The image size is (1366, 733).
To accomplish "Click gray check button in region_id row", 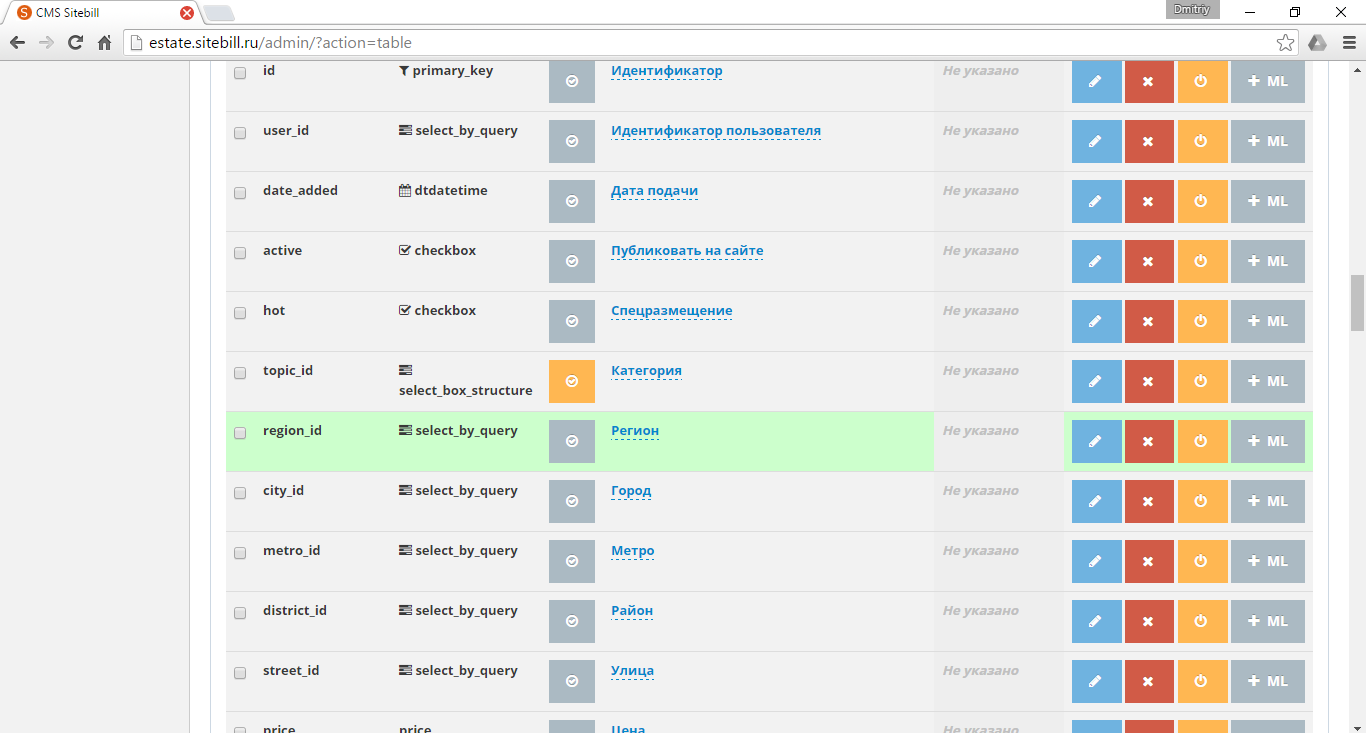I will [x=572, y=442].
